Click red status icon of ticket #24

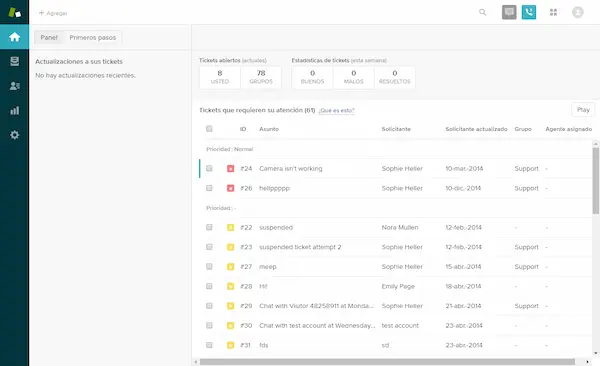(x=230, y=168)
